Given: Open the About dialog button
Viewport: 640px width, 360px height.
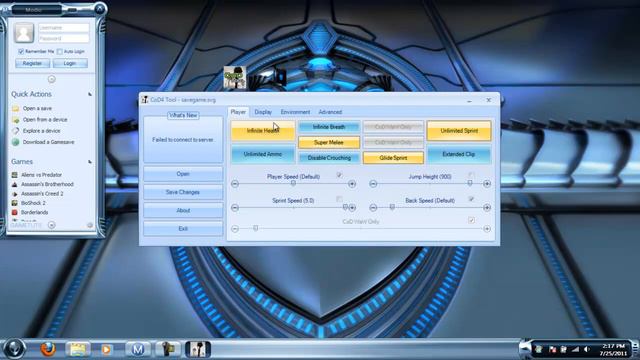Looking at the screenshot, I should tap(183, 210).
